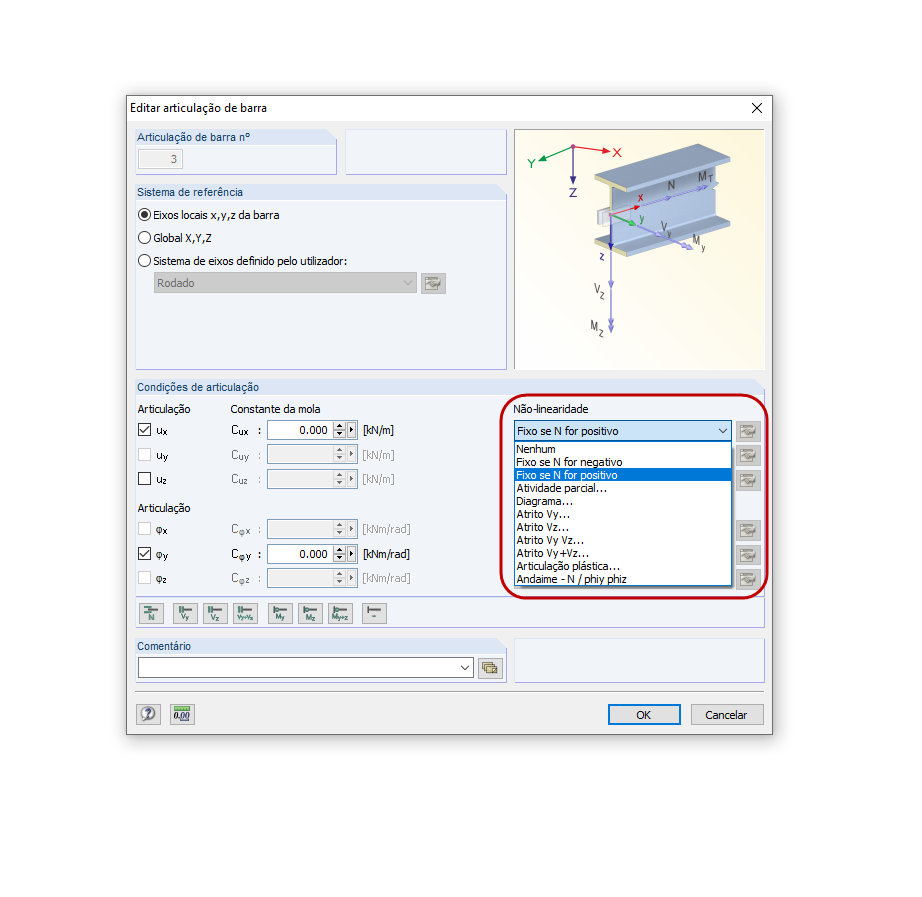
Task: Choose Atrito Vy... option
Action: click(x=623, y=514)
